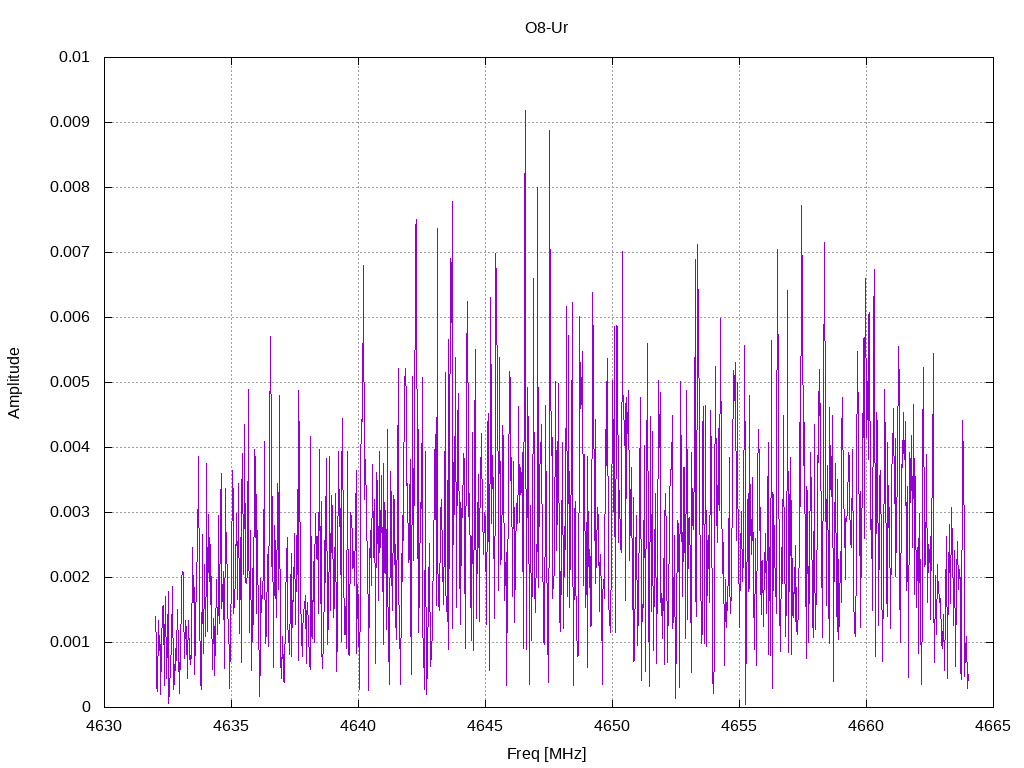
Task: Click x-axis tick label 4650
Action: 613,726
